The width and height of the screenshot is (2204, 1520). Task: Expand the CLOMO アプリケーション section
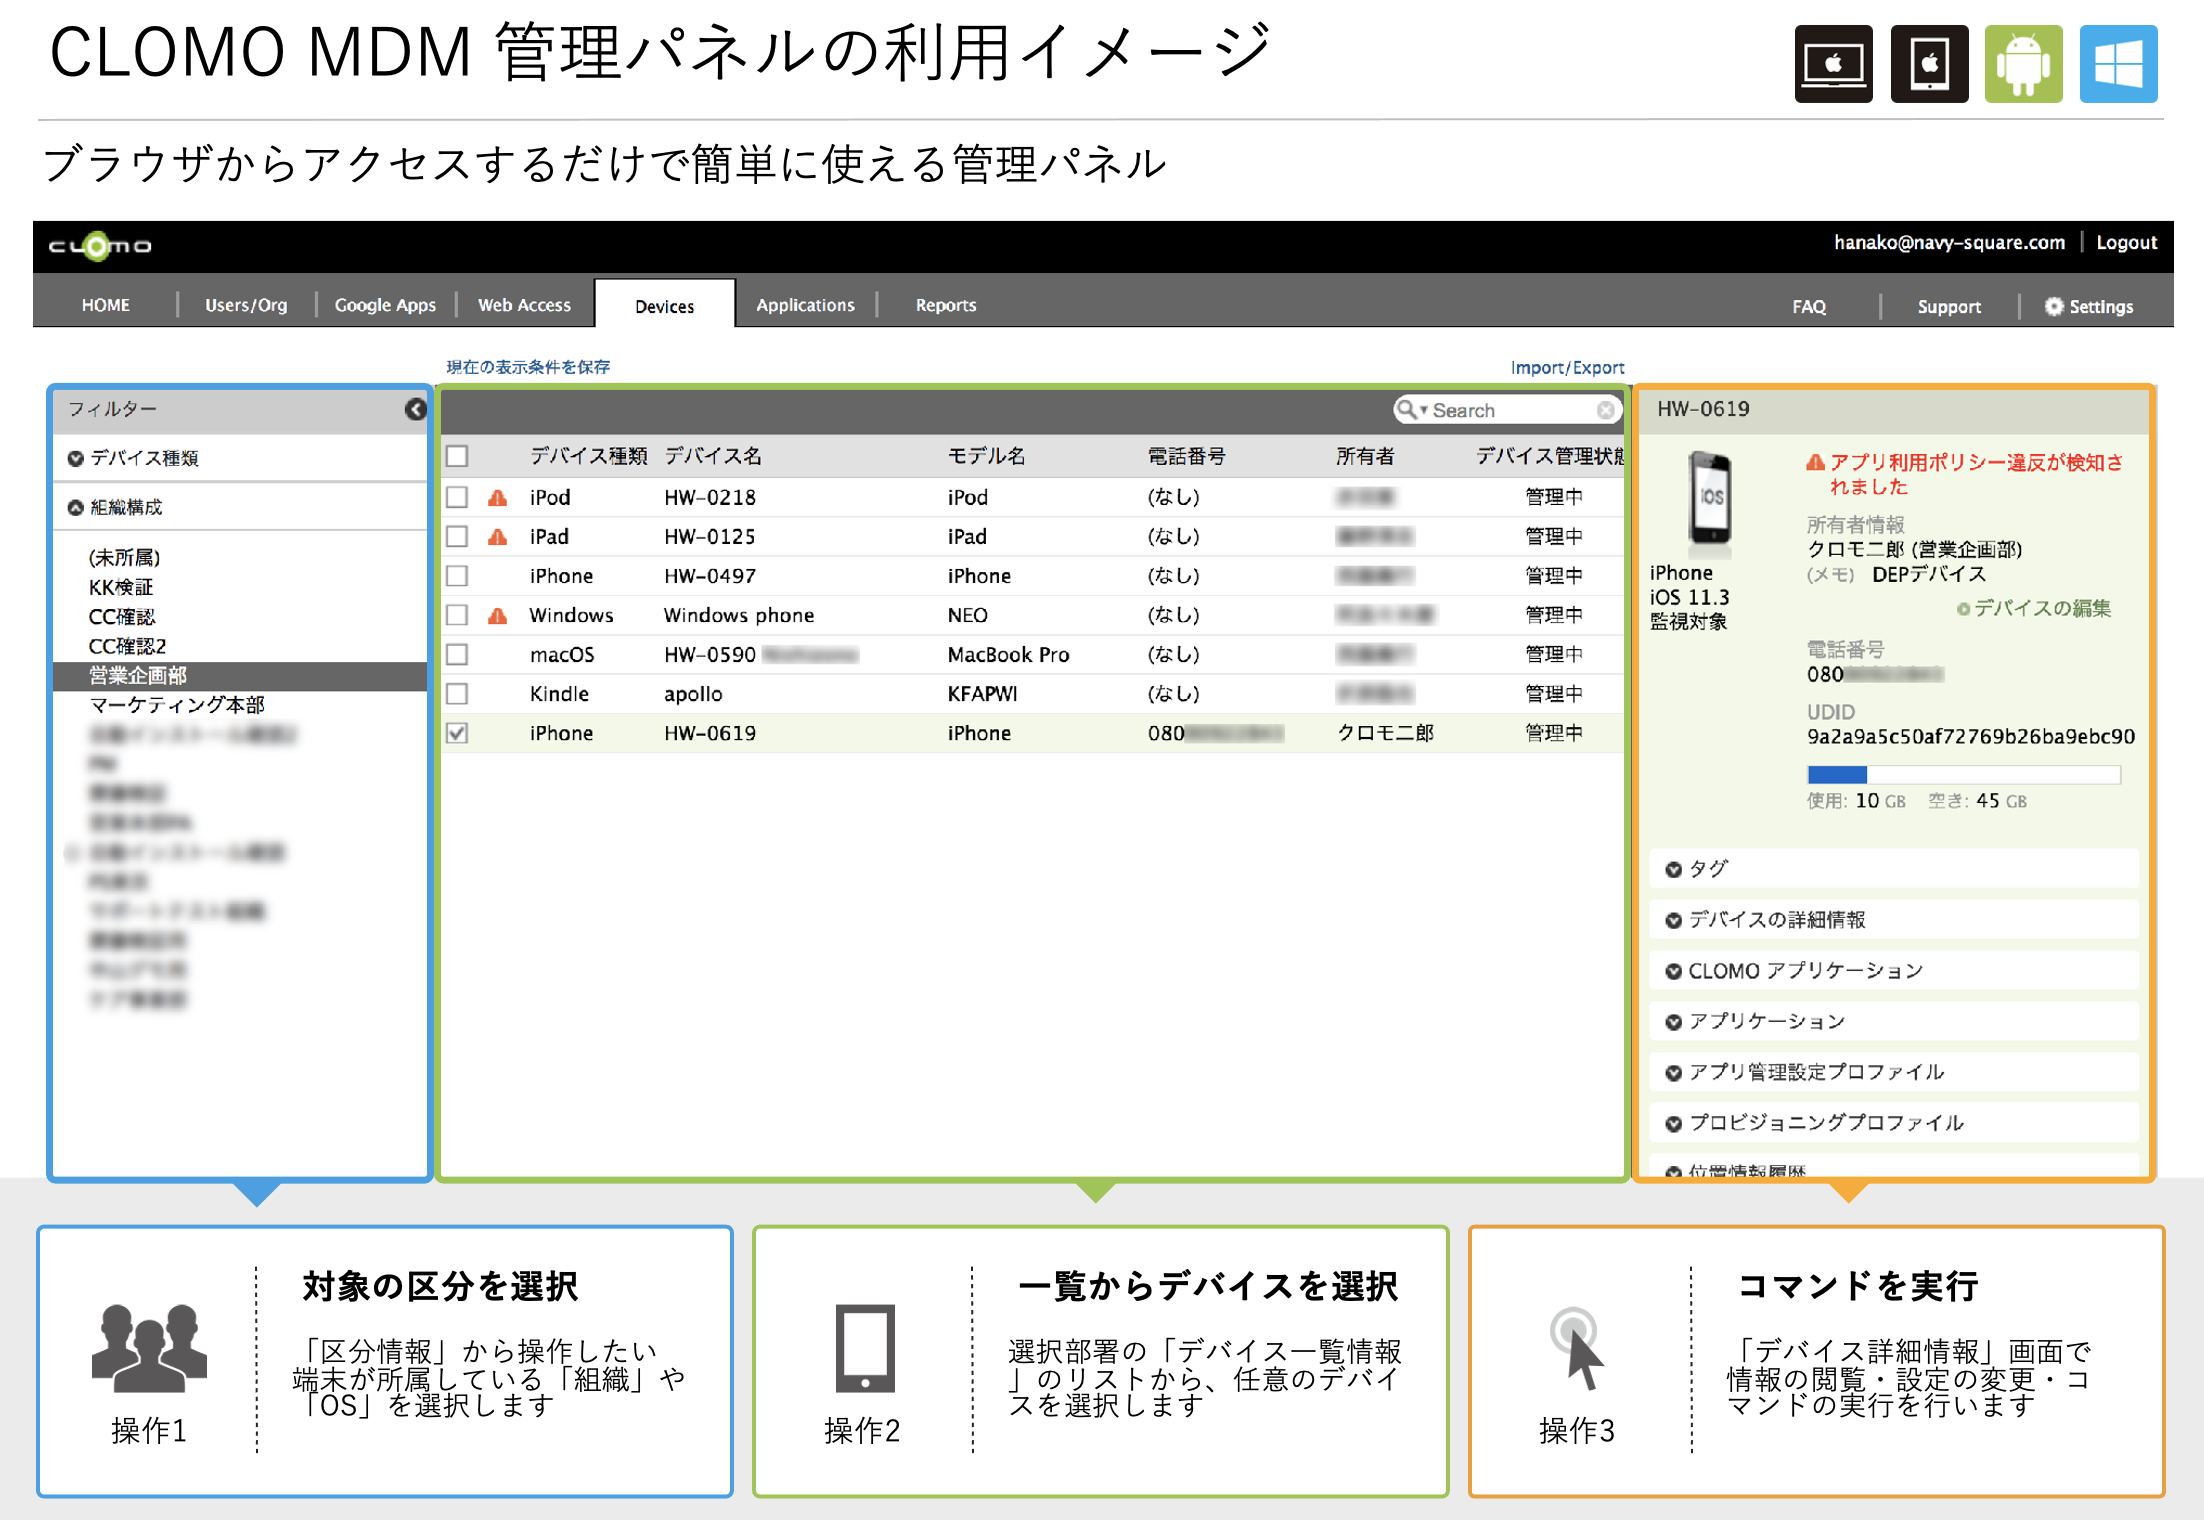click(1894, 970)
